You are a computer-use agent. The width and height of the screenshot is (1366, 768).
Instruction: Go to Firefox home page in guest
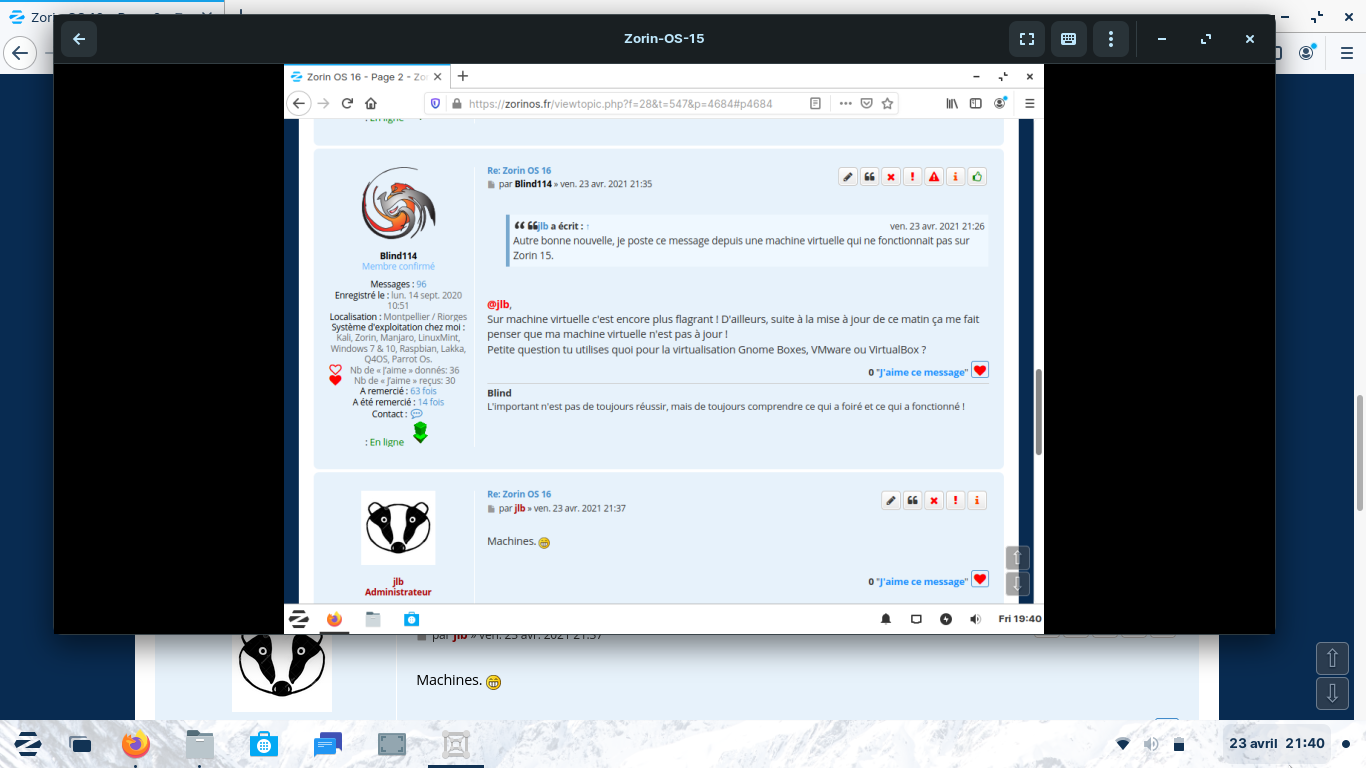[x=370, y=103]
